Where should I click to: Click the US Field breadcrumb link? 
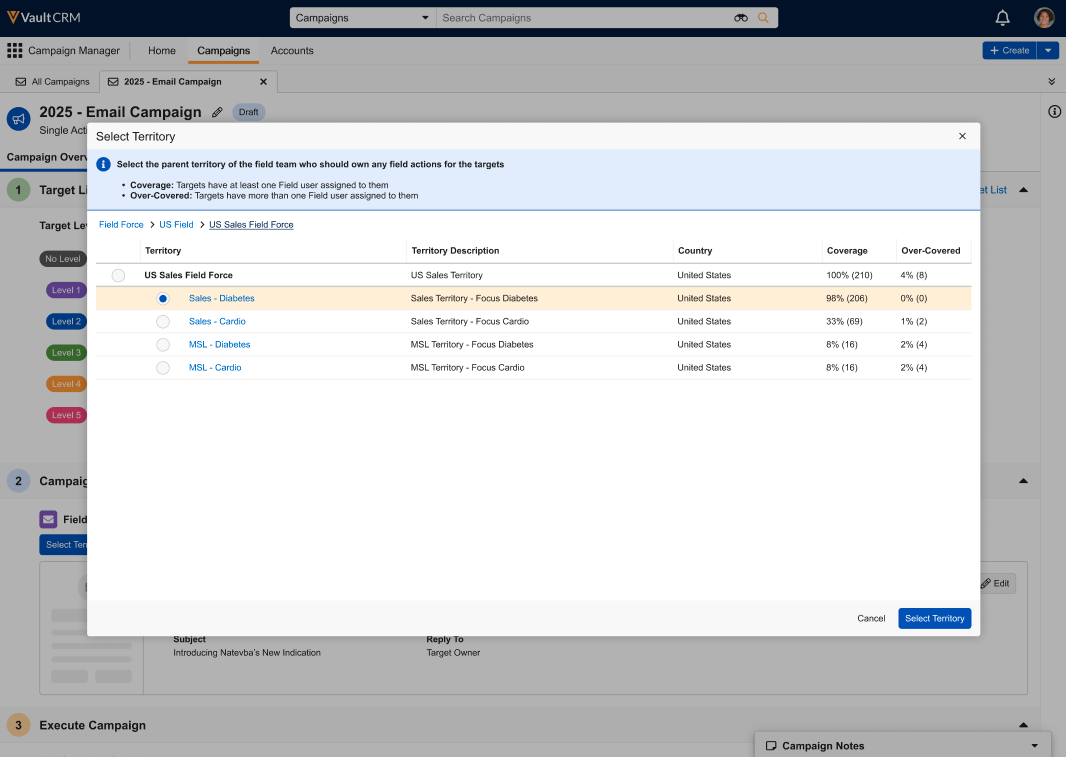(x=176, y=225)
